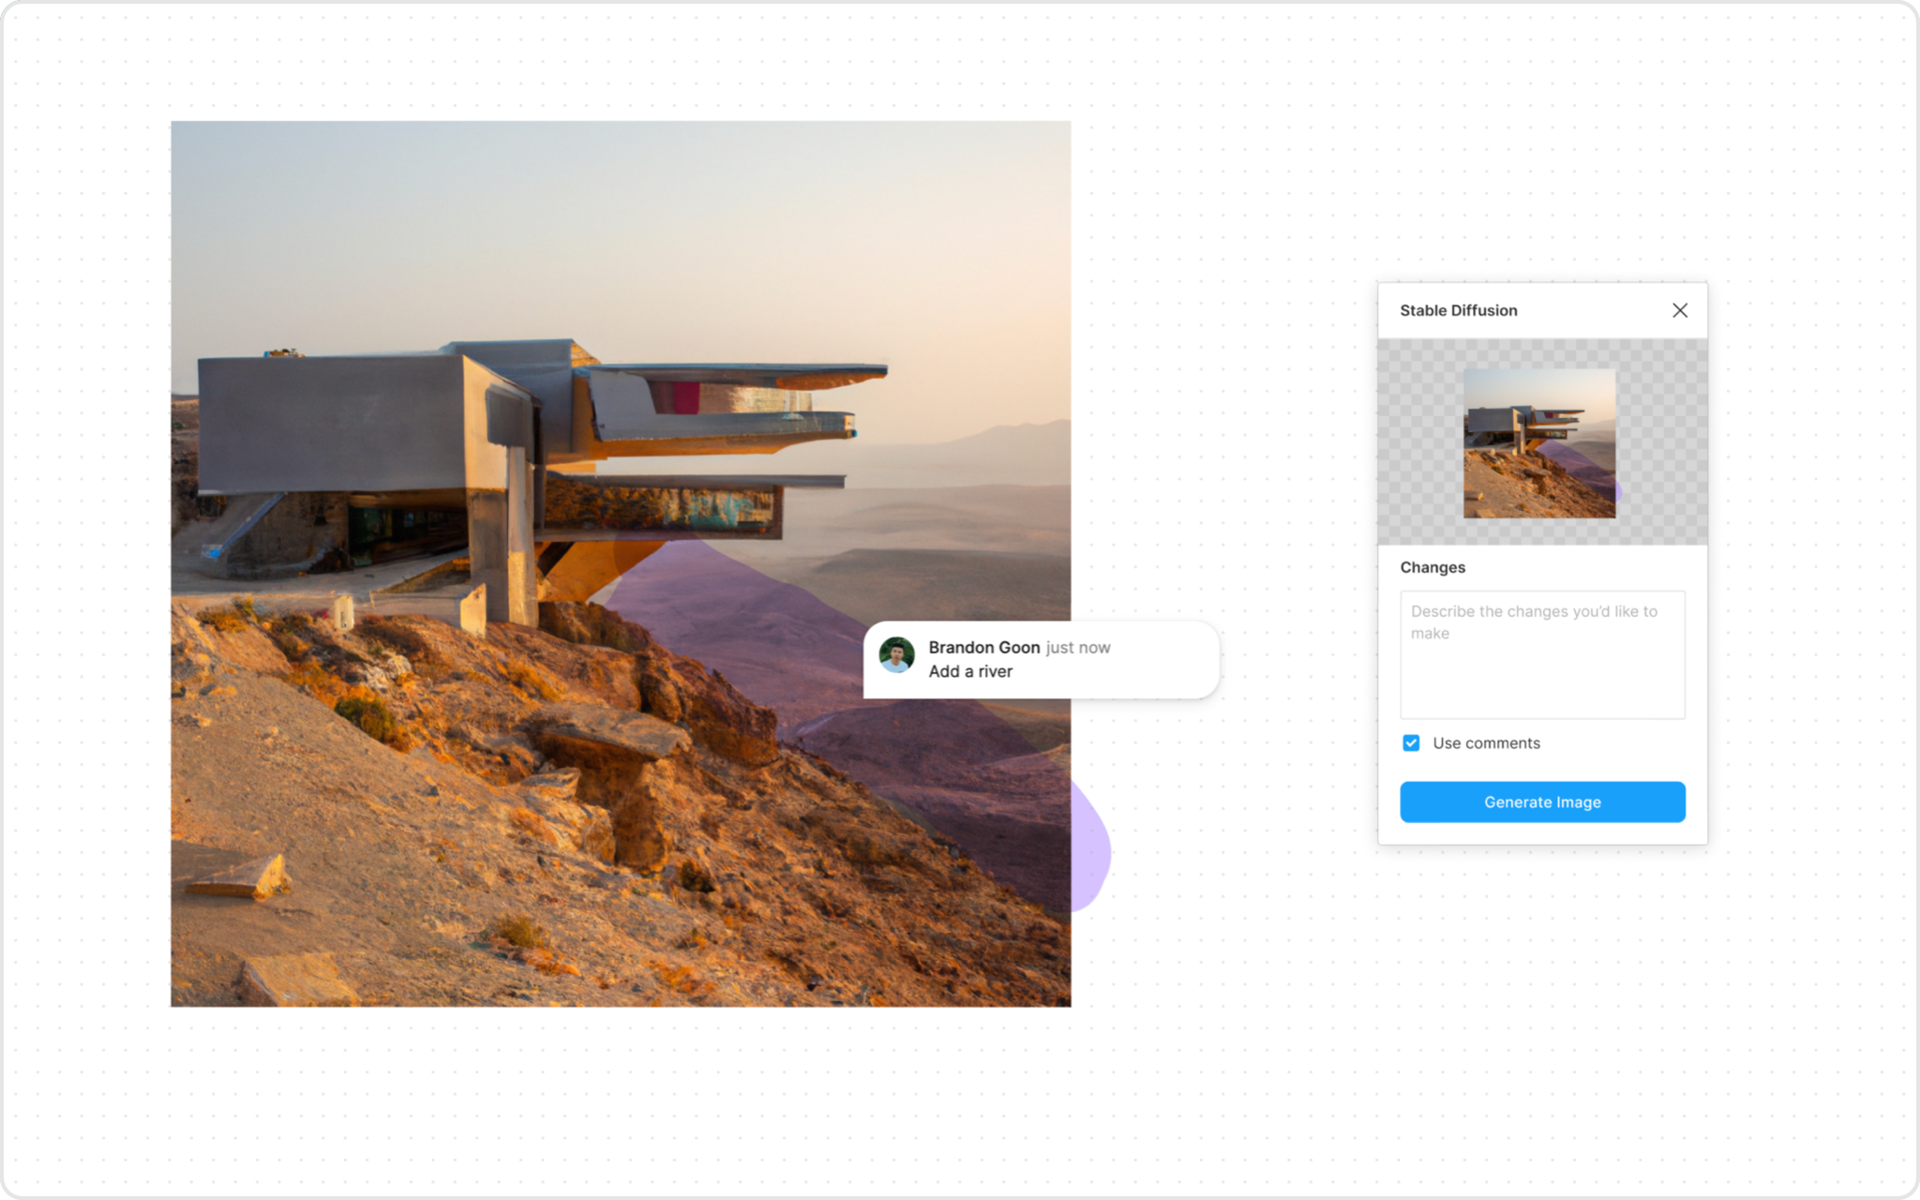Click the 'Use comments' label text
The height and width of the screenshot is (1200, 1920).
(1486, 743)
